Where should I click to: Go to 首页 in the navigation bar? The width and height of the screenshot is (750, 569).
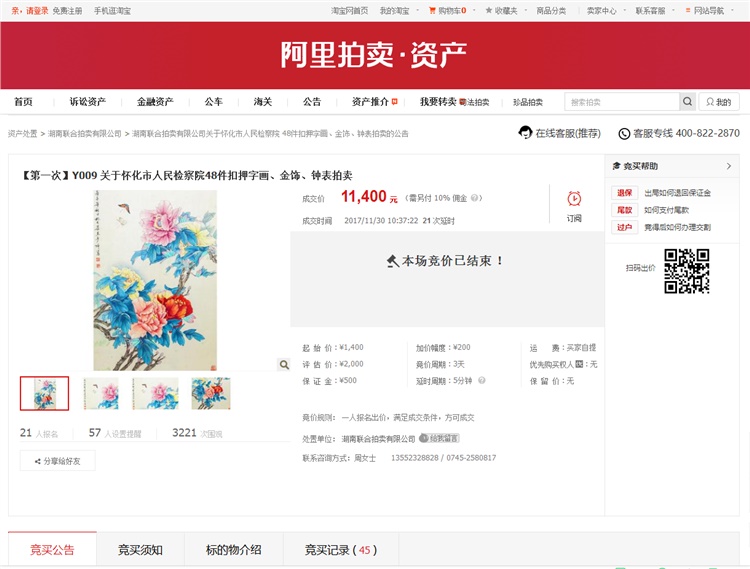point(23,101)
